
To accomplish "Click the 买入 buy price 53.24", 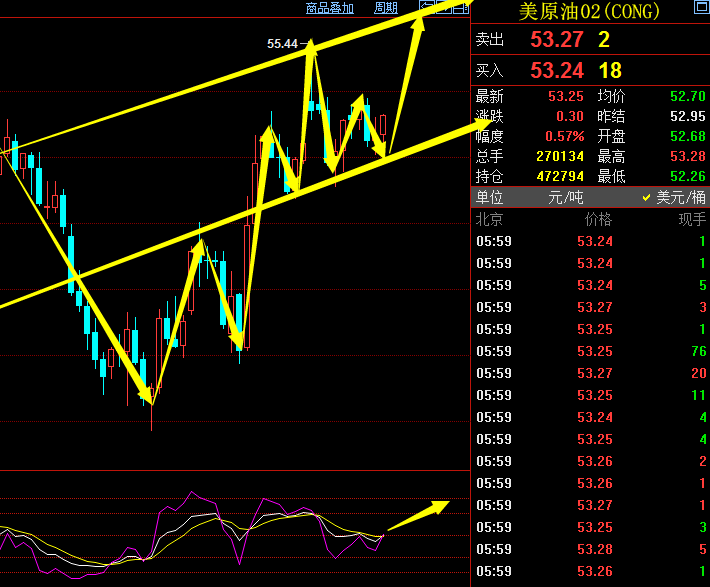I will point(556,70).
